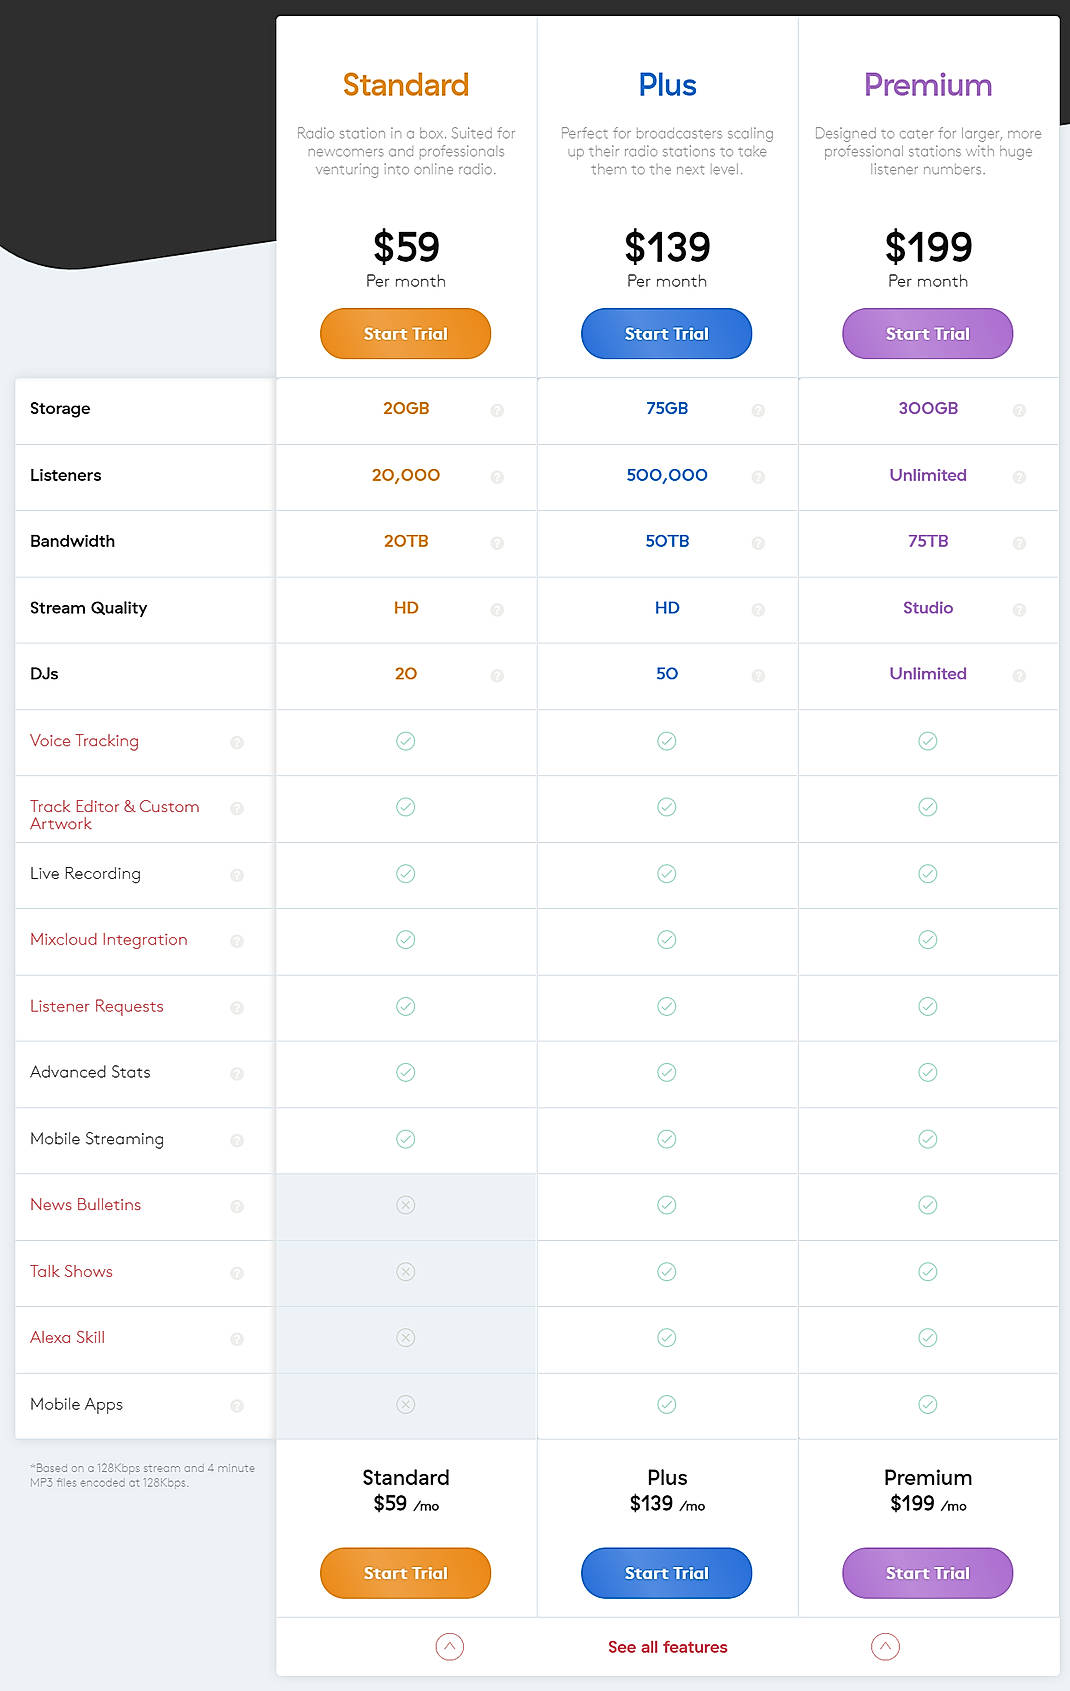Click the help icon beside Voice Tracking
The width and height of the screenshot is (1070, 1691).
click(237, 742)
